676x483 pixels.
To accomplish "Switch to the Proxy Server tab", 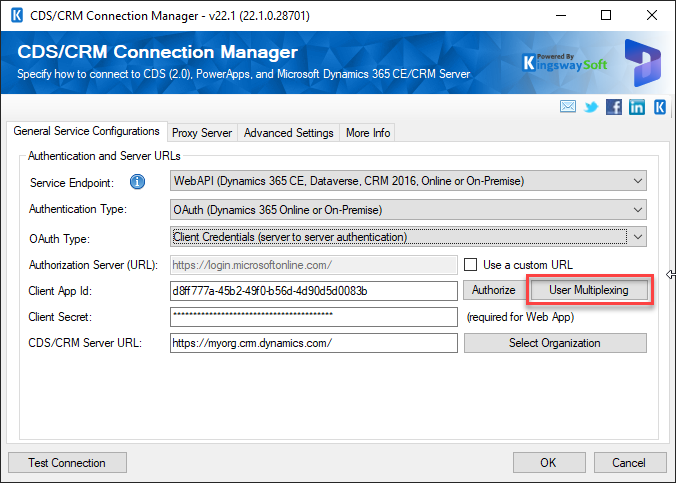I will tap(202, 133).
